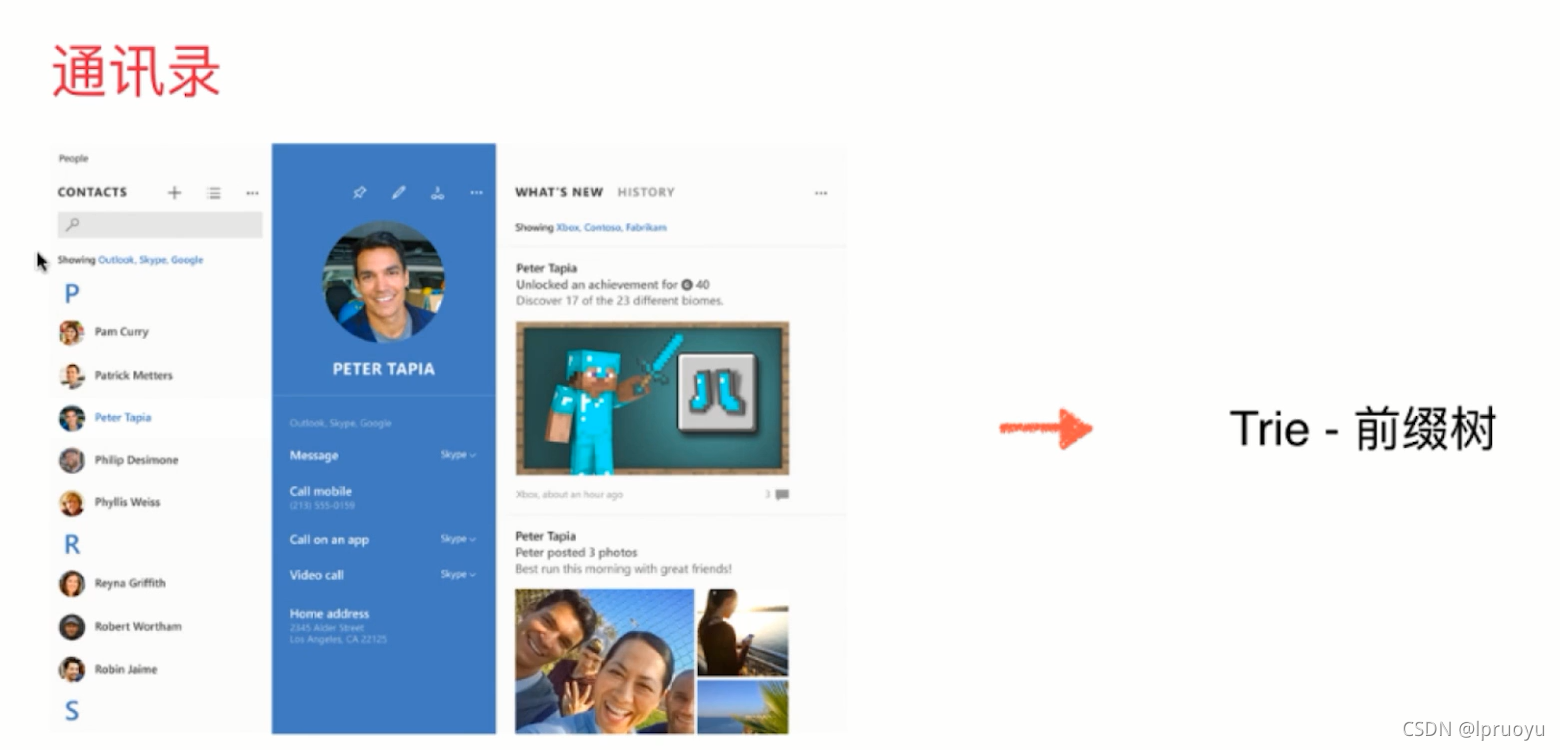Open the Minecraft achievement image
Screen dimensions: 1560x750
coord(652,397)
